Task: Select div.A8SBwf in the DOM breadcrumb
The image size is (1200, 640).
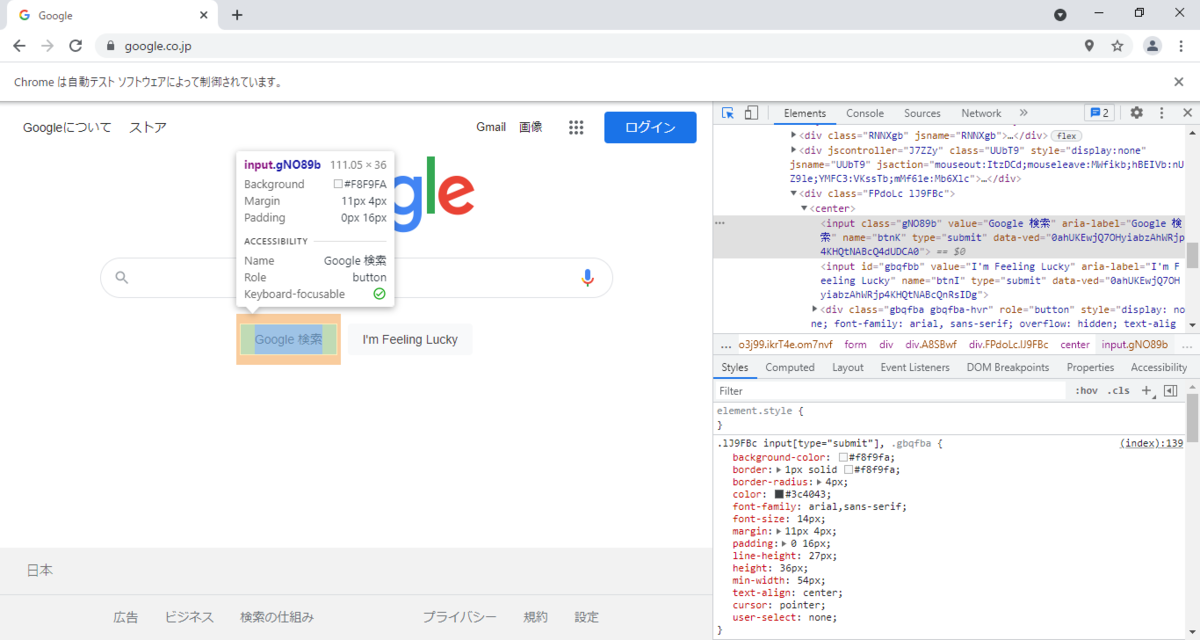Action: (931, 344)
